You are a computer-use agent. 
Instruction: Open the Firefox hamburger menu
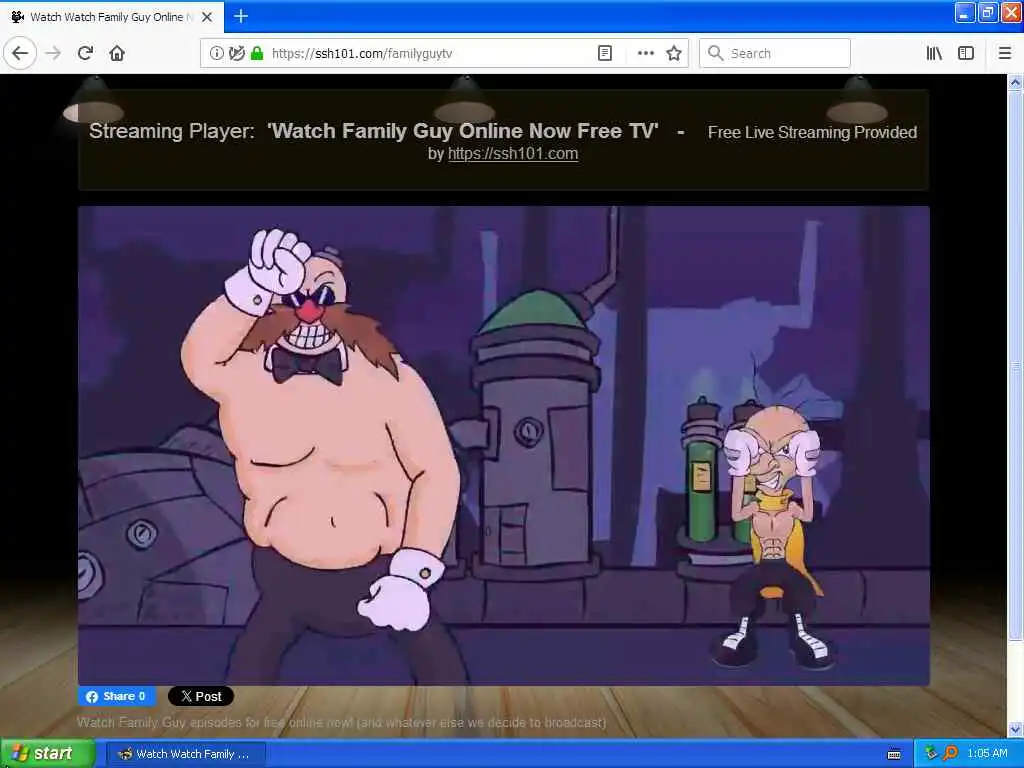[x=1005, y=53]
